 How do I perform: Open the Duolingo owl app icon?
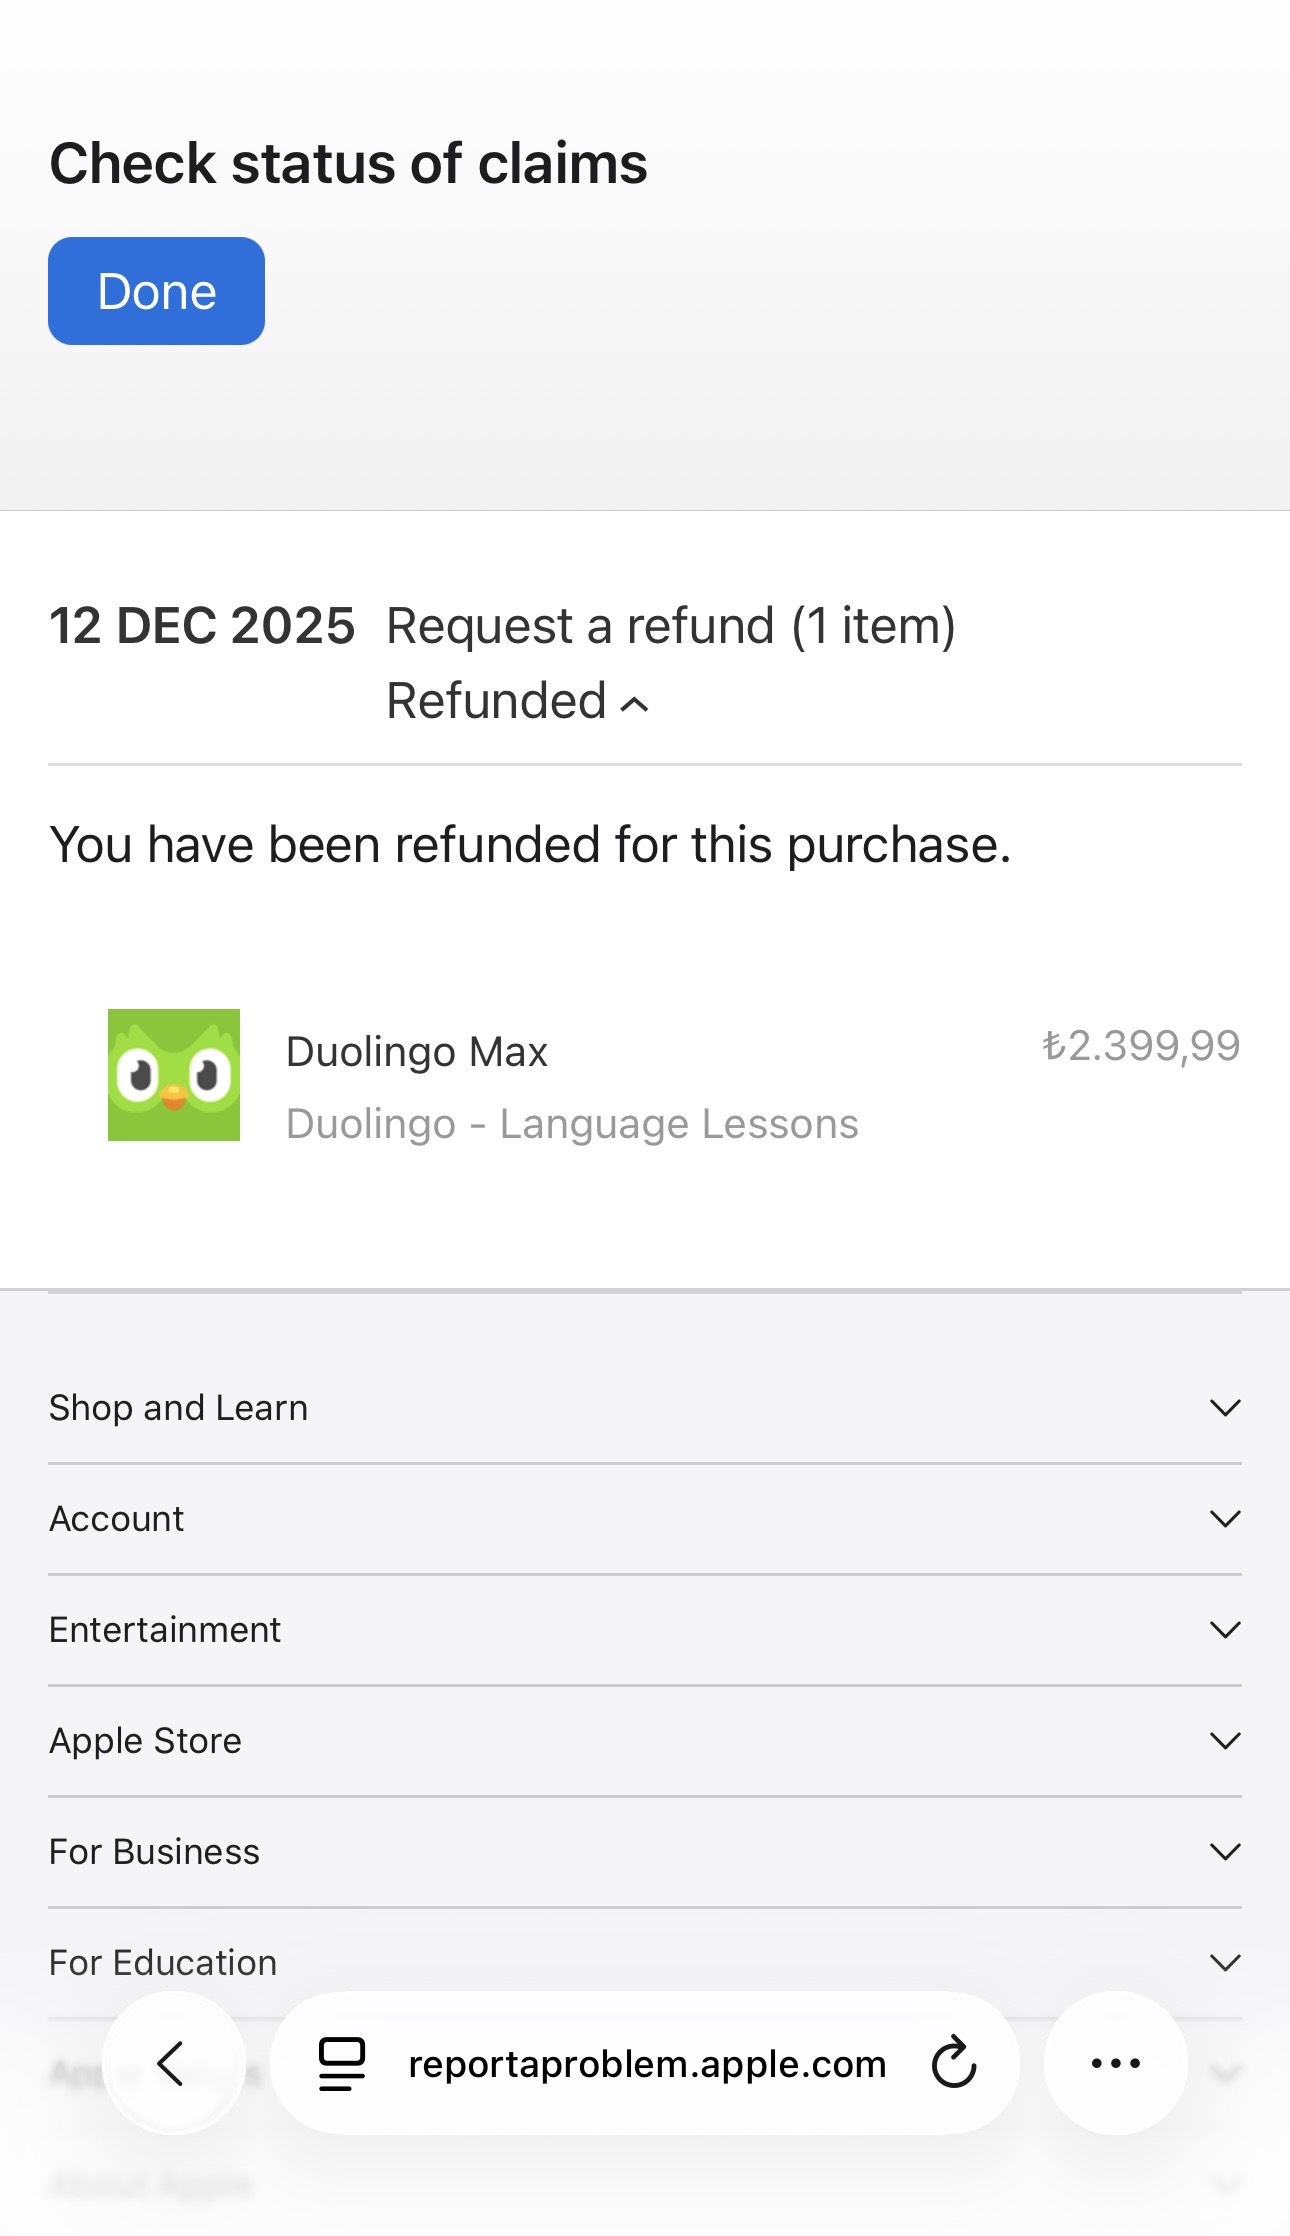point(174,1075)
